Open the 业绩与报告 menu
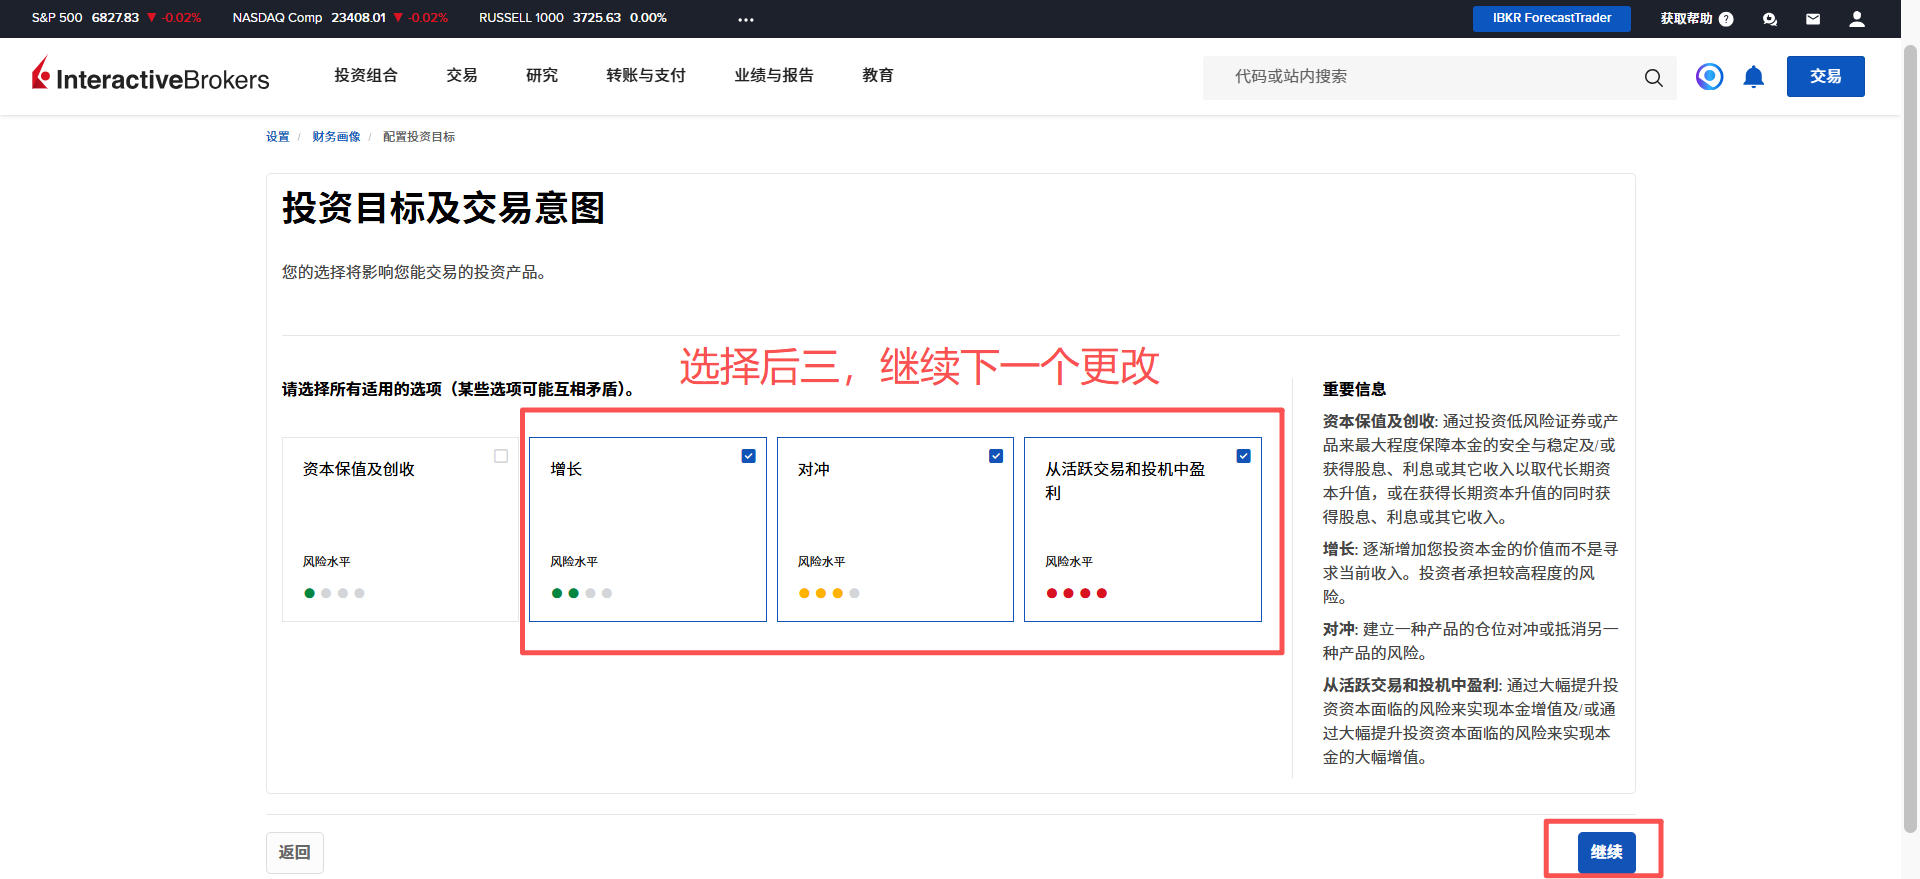 coord(773,75)
